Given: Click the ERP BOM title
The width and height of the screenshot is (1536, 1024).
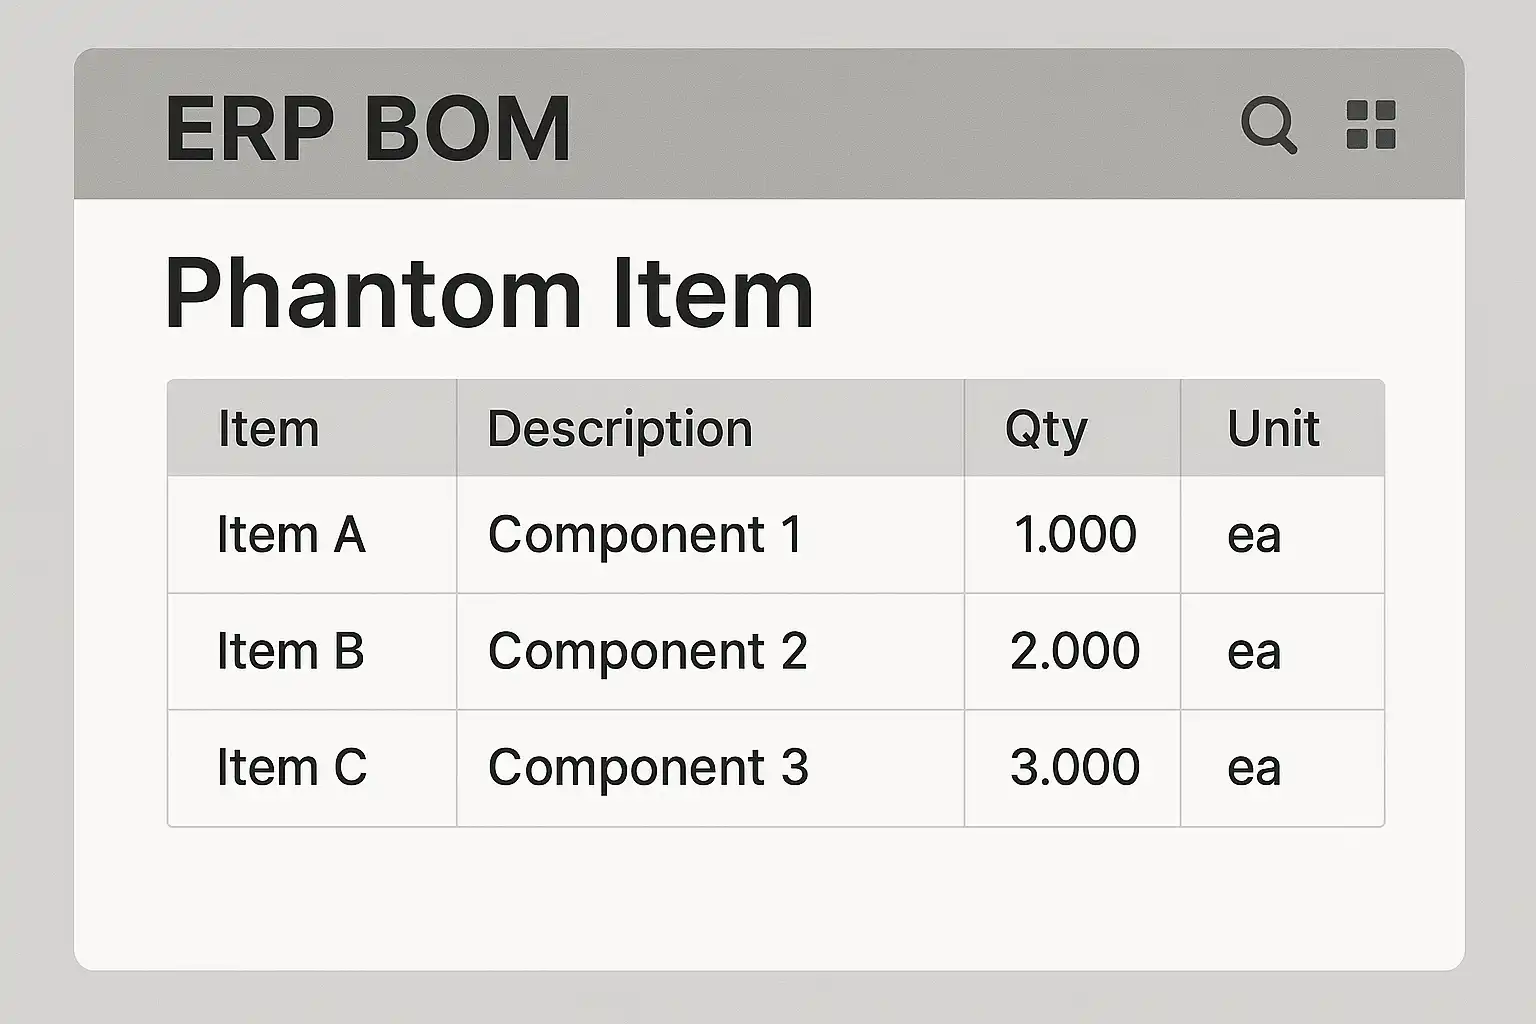Looking at the screenshot, I should [368, 128].
